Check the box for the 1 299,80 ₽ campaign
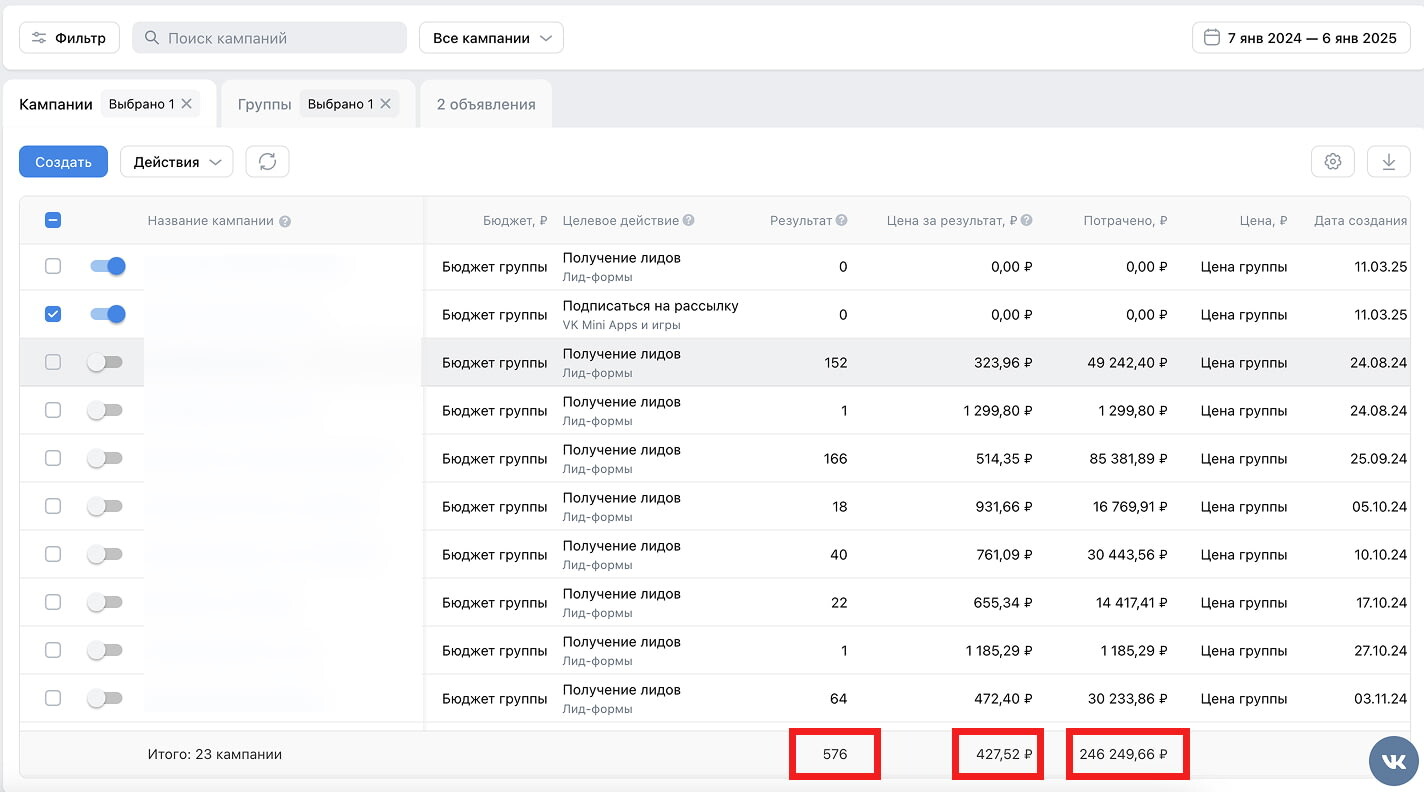Viewport: 1424px width, 792px height. pyautogui.click(x=53, y=410)
